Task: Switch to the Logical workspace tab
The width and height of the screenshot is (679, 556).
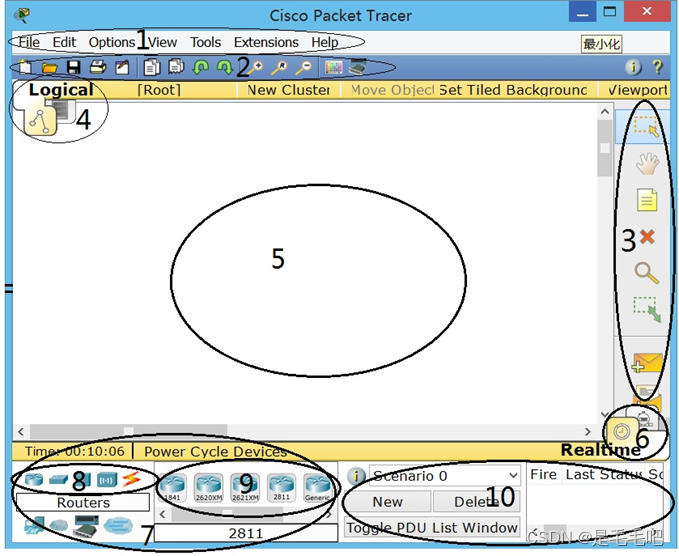Action: [x=61, y=90]
